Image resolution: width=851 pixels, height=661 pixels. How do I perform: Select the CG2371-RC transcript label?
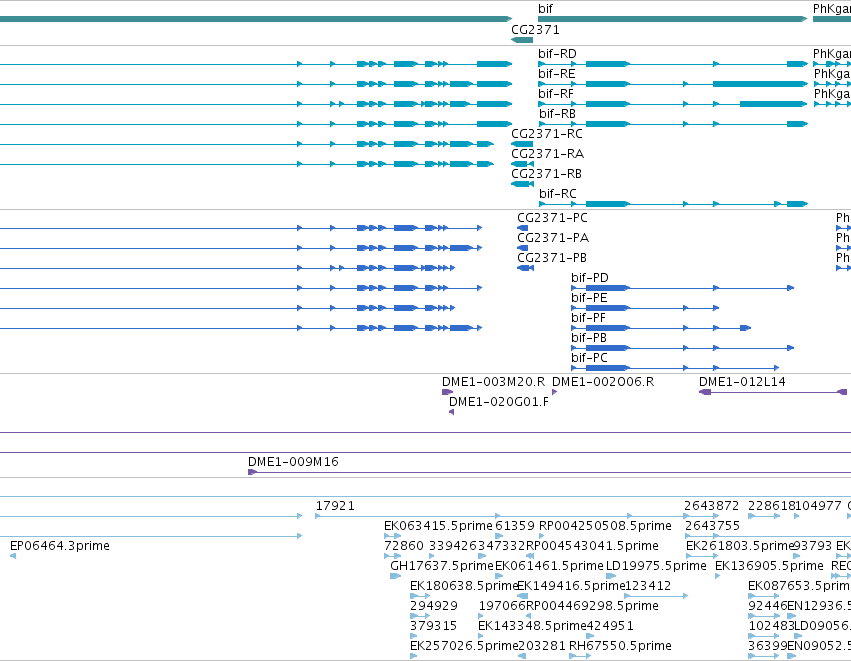[x=547, y=134]
